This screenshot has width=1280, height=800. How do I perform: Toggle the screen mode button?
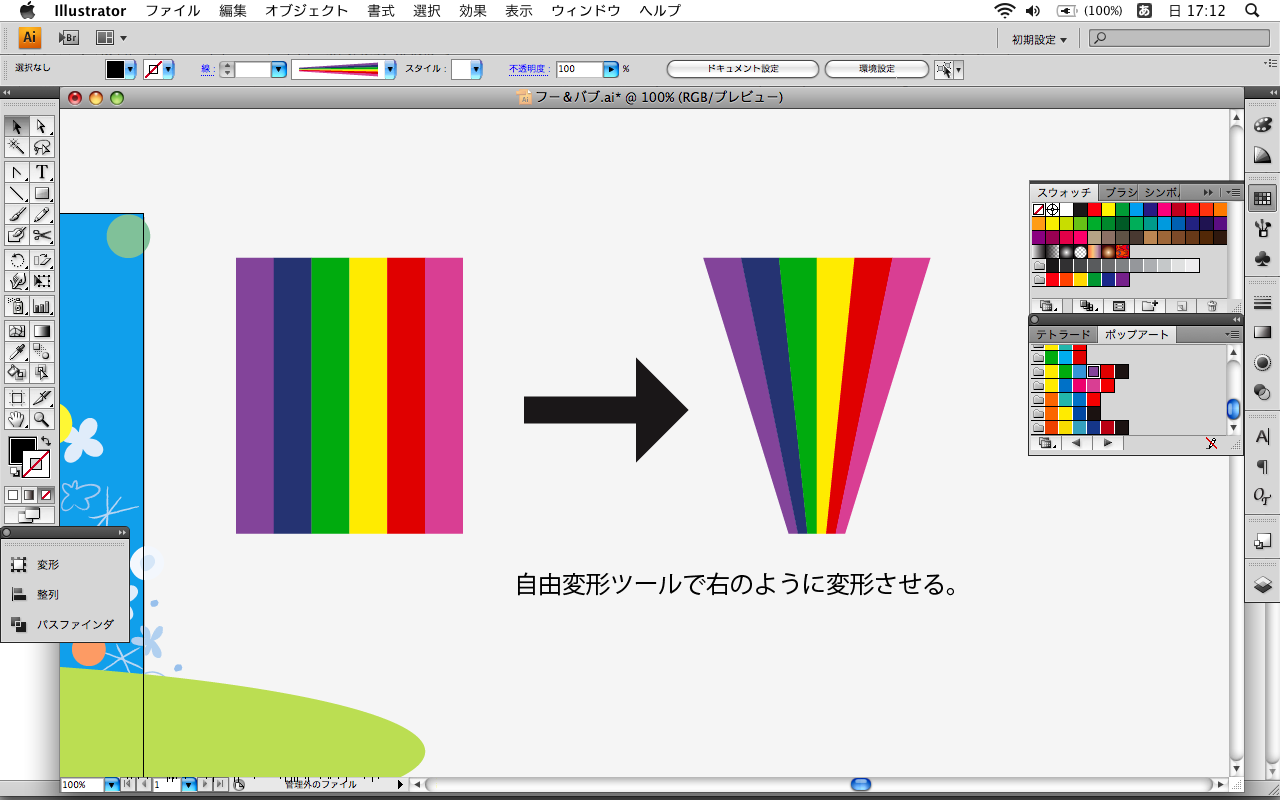coord(29,516)
